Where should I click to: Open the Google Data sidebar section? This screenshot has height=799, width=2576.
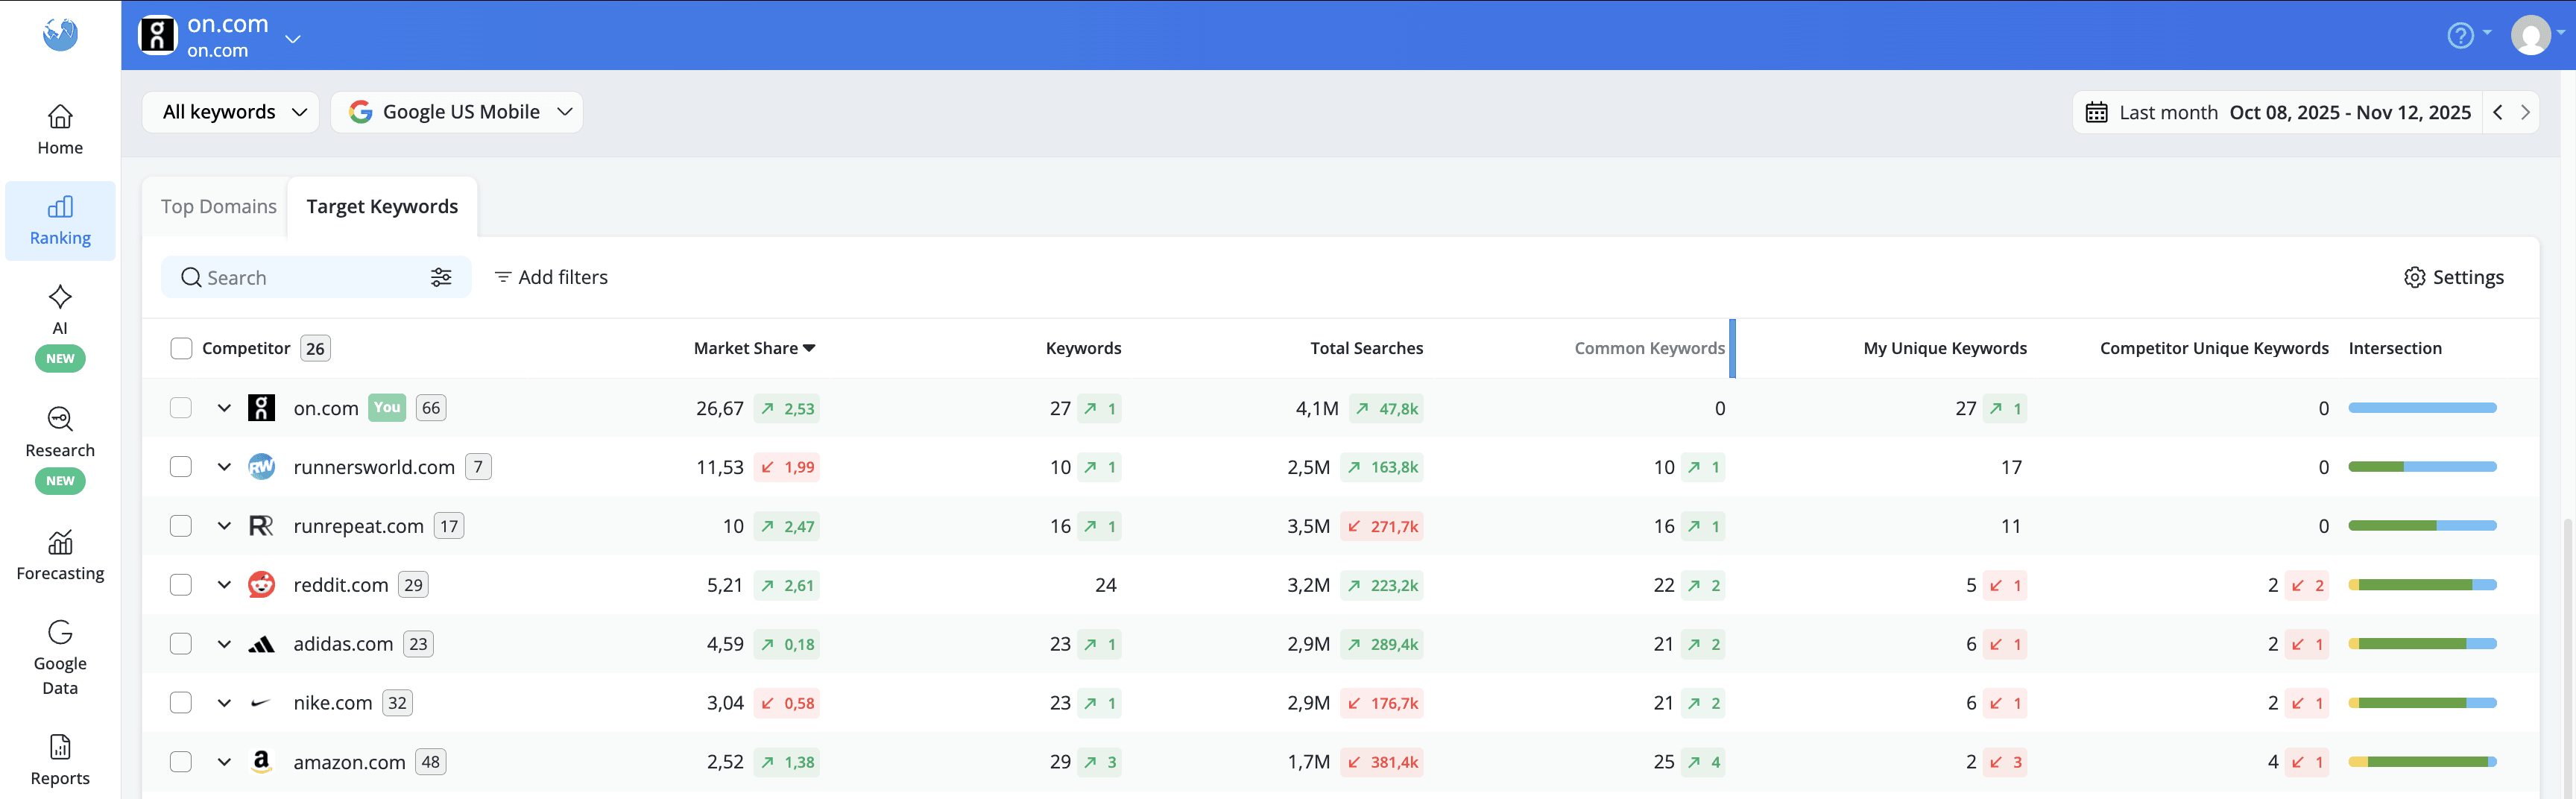pyautogui.click(x=60, y=657)
